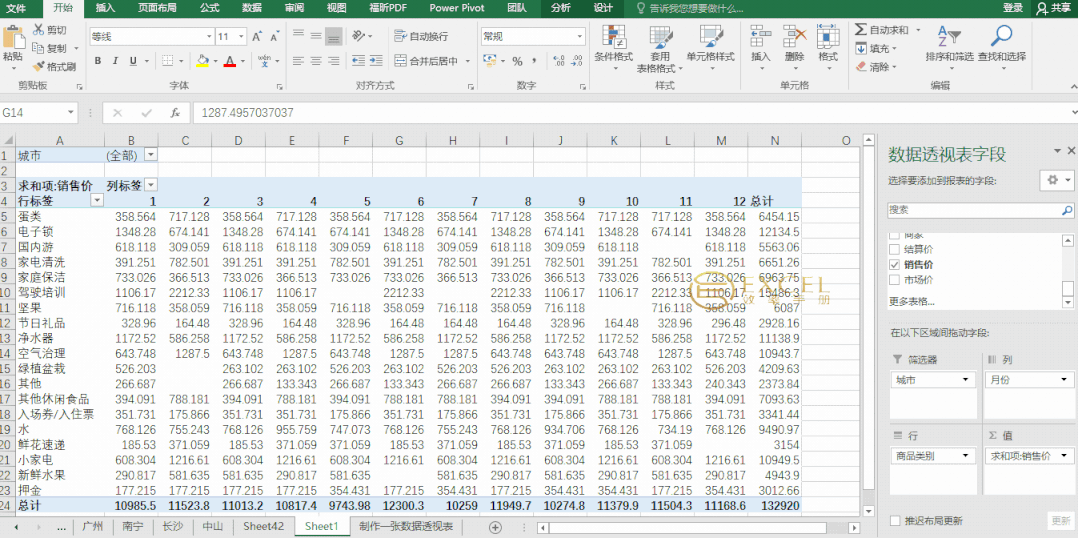Click the cell borders icon
The height and width of the screenshot is (538, 1078).
(168, 61)
